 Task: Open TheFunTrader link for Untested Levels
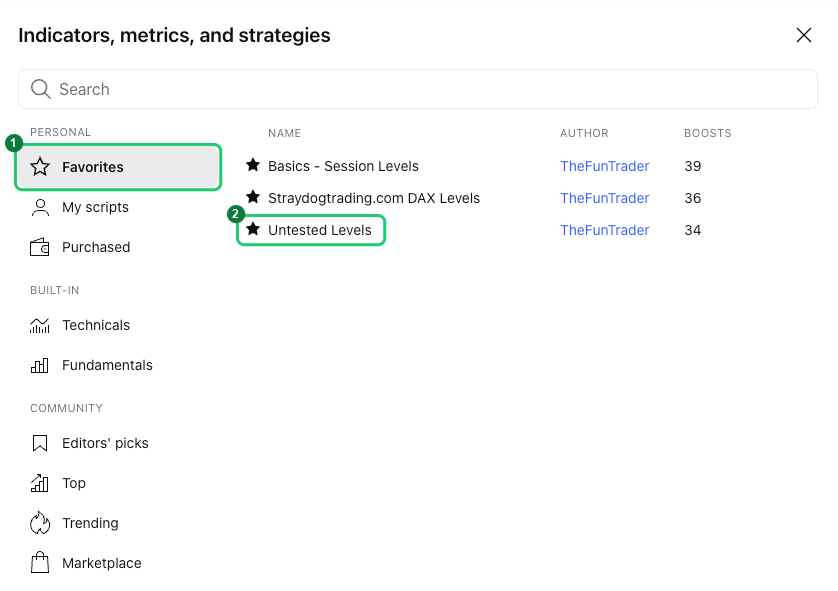pos(604,230)
